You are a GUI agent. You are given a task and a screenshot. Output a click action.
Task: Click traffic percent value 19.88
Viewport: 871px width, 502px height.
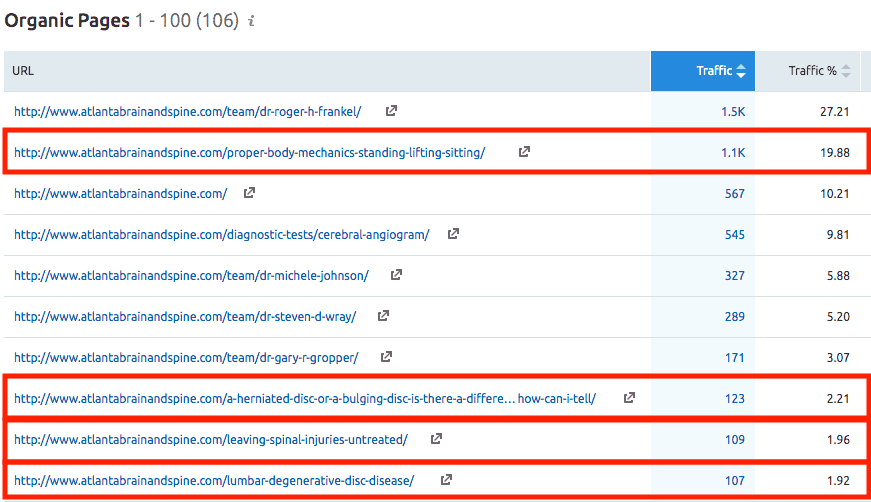pos(834,153)
